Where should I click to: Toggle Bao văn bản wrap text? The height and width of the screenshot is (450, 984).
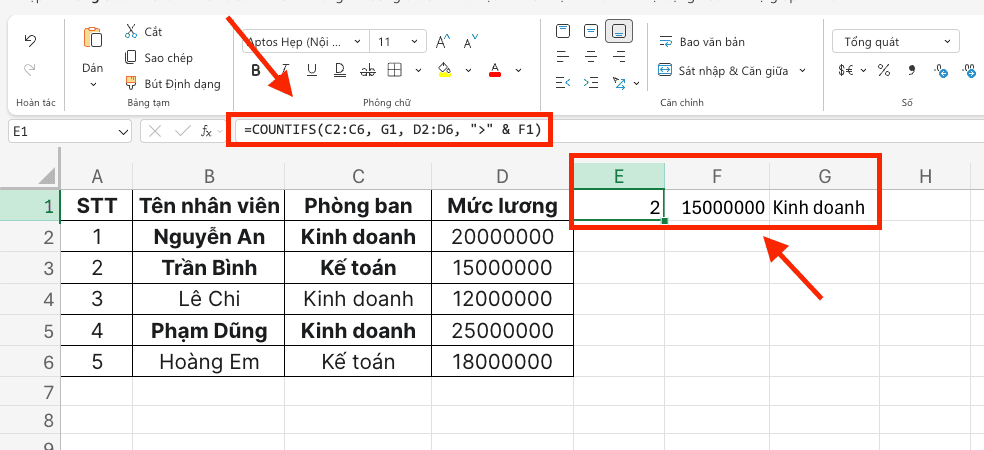(x=702, y=42)
